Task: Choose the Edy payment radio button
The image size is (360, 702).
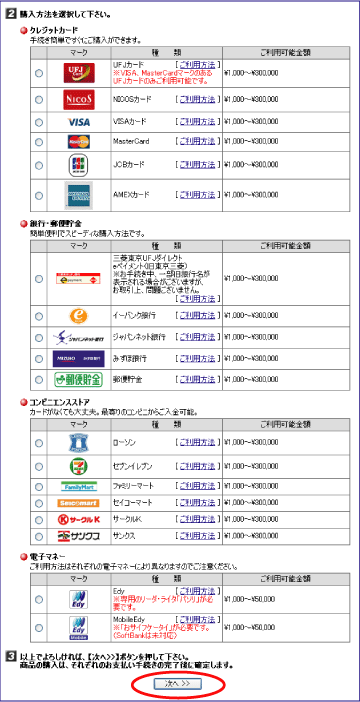Action: pos(39,599)
